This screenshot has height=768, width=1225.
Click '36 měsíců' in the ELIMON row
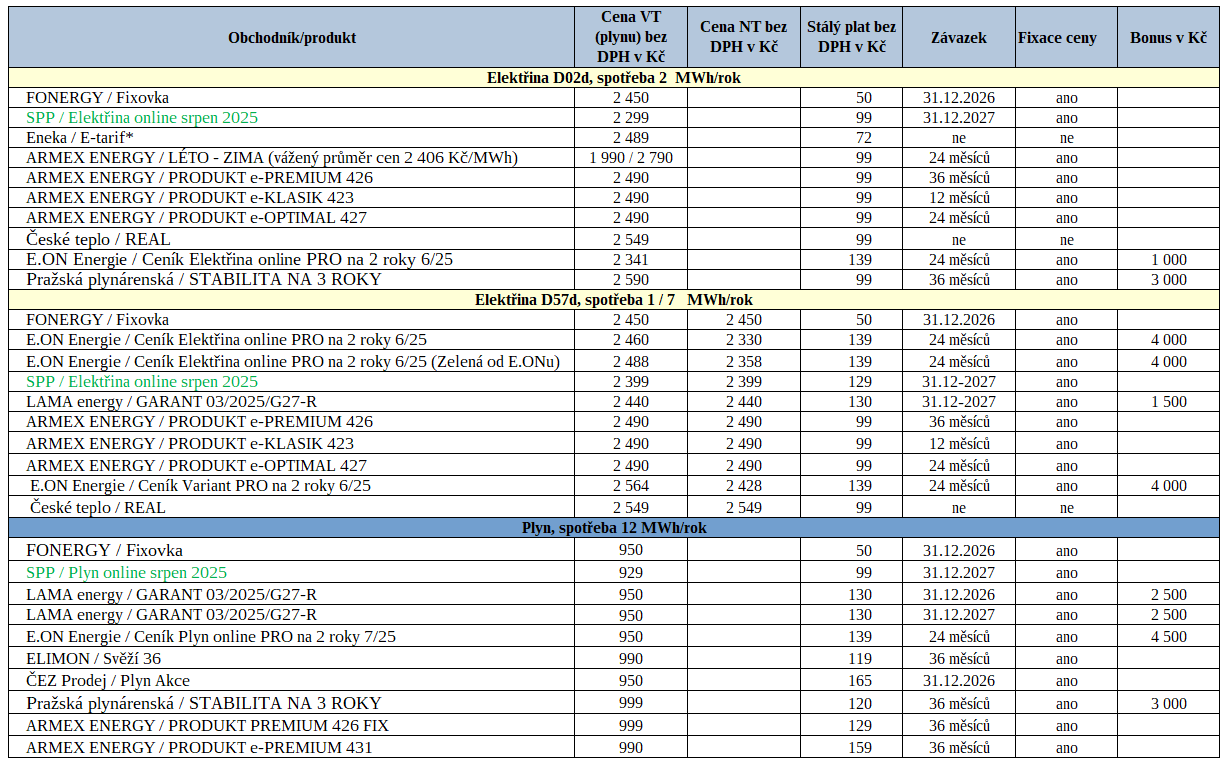(959, 659)
